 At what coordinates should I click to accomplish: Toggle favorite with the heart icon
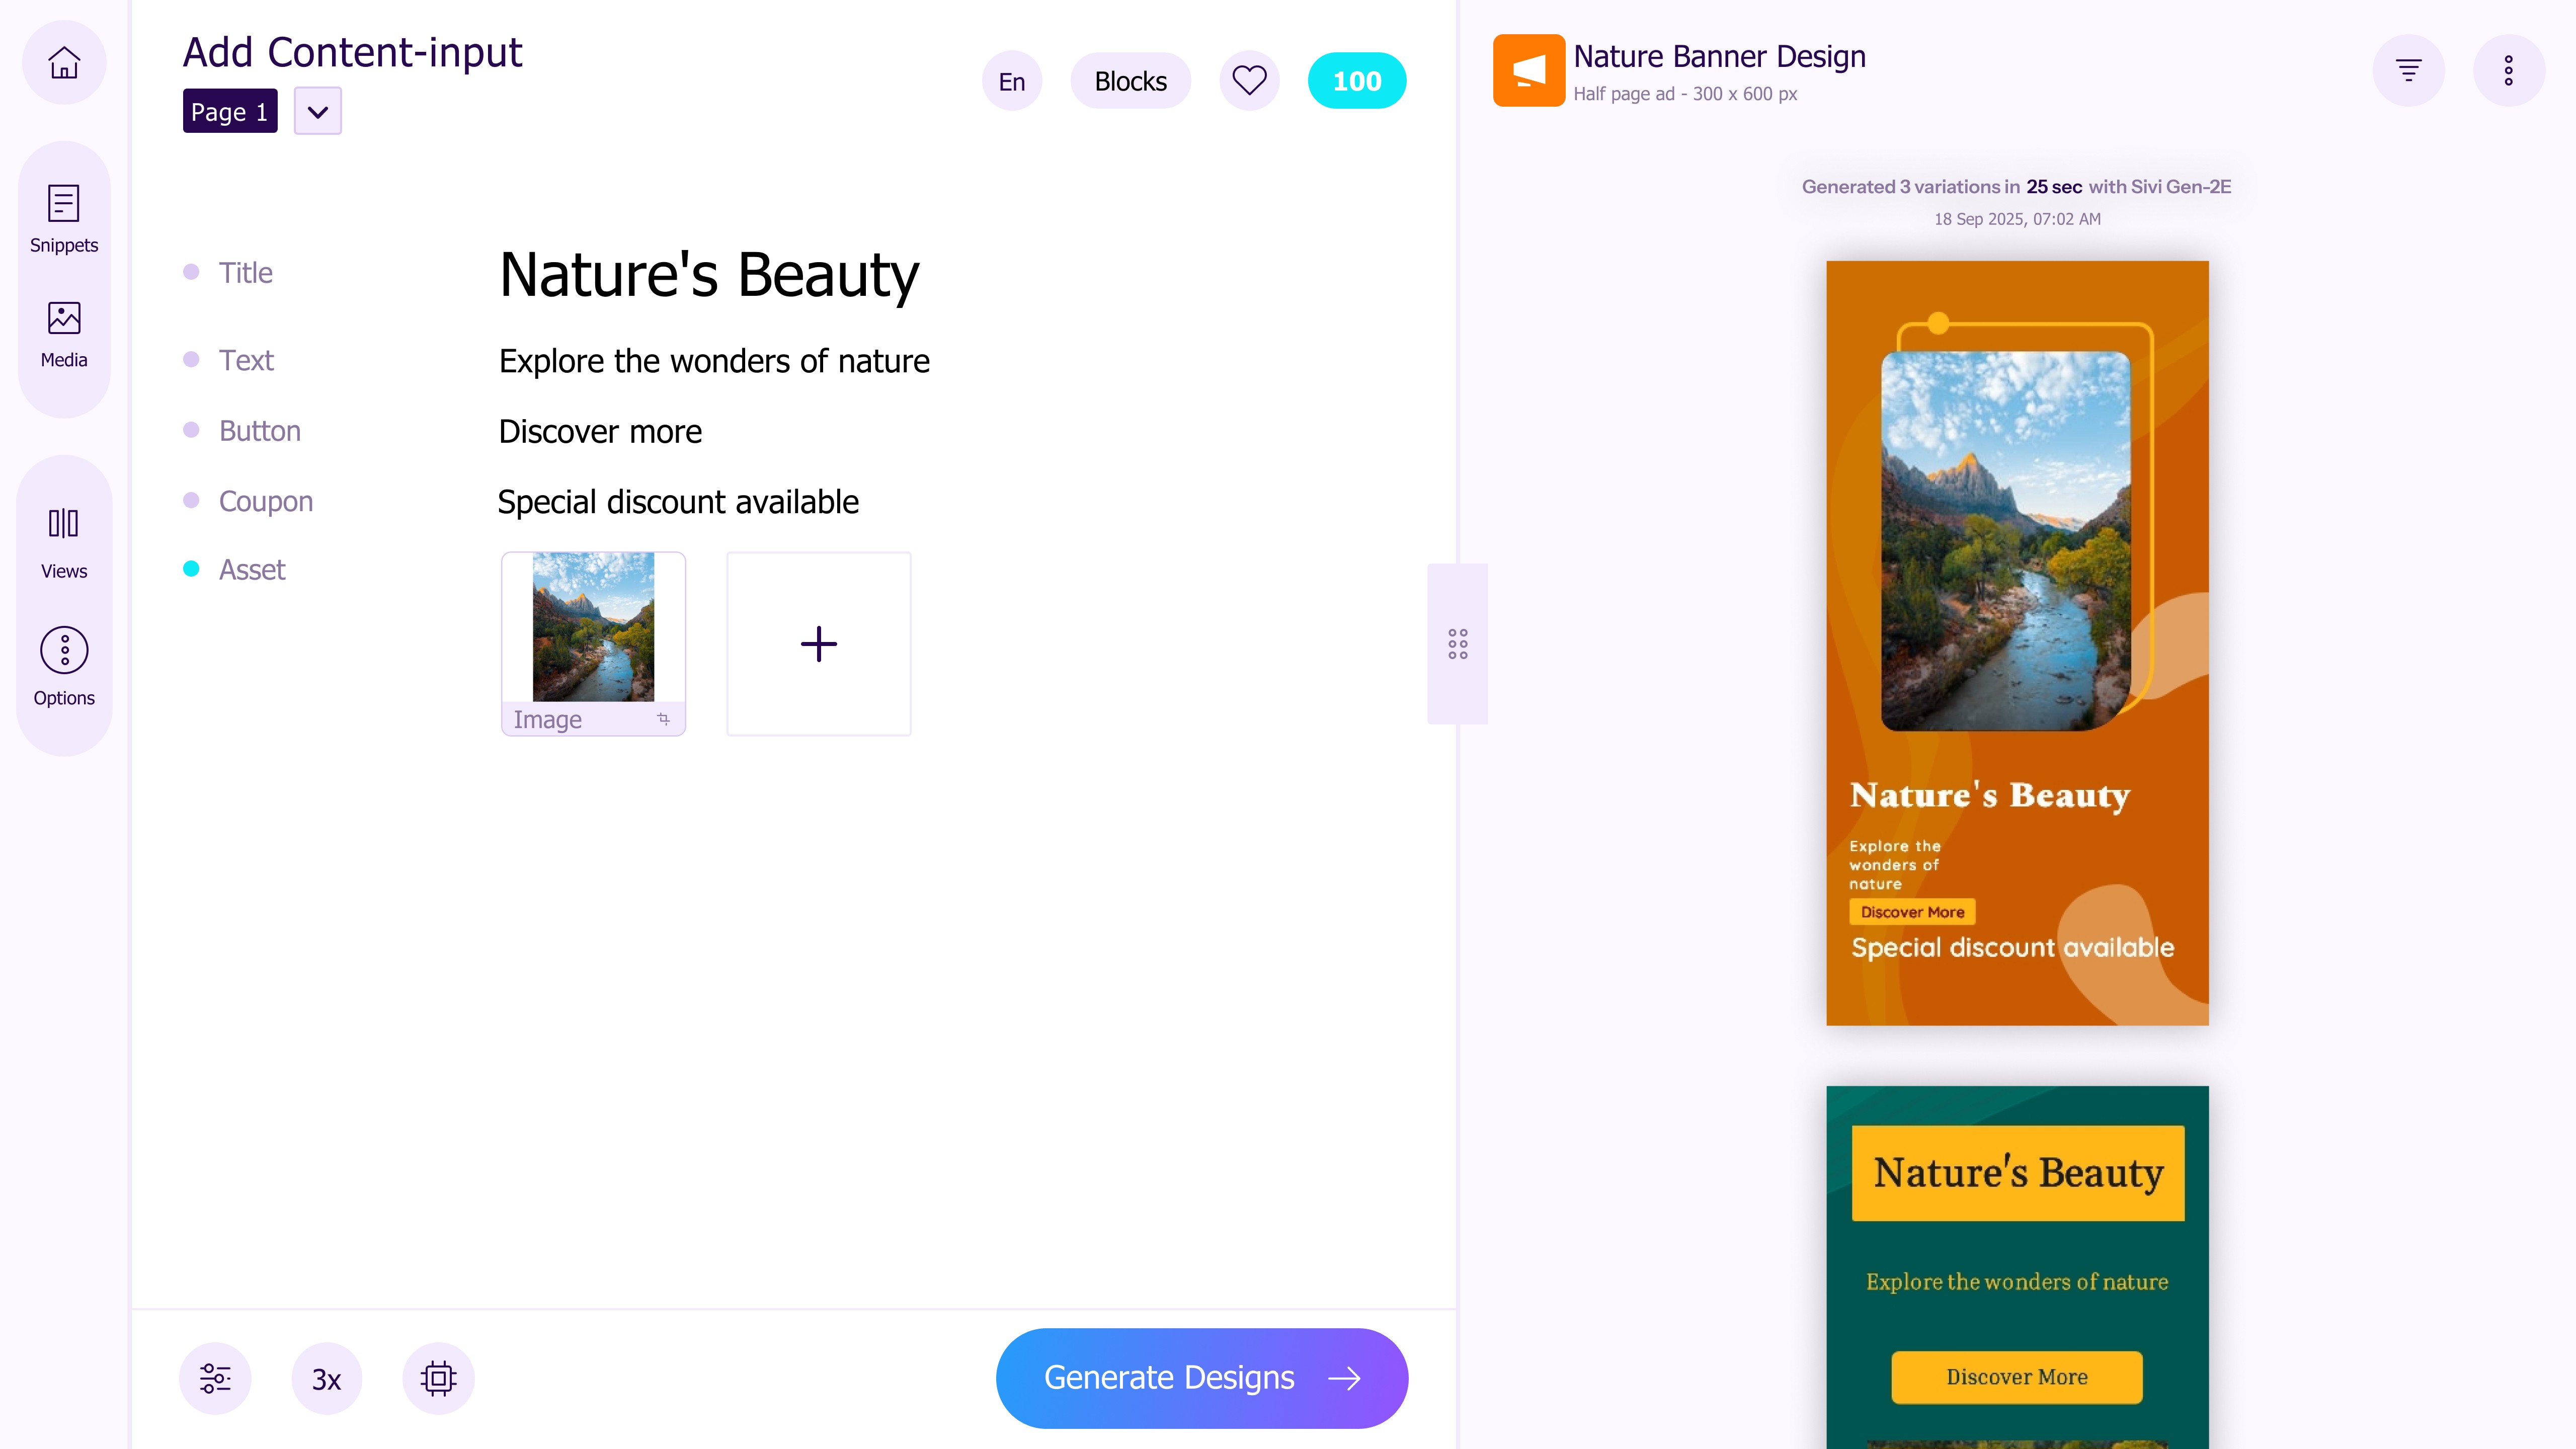click(1249, 80)
